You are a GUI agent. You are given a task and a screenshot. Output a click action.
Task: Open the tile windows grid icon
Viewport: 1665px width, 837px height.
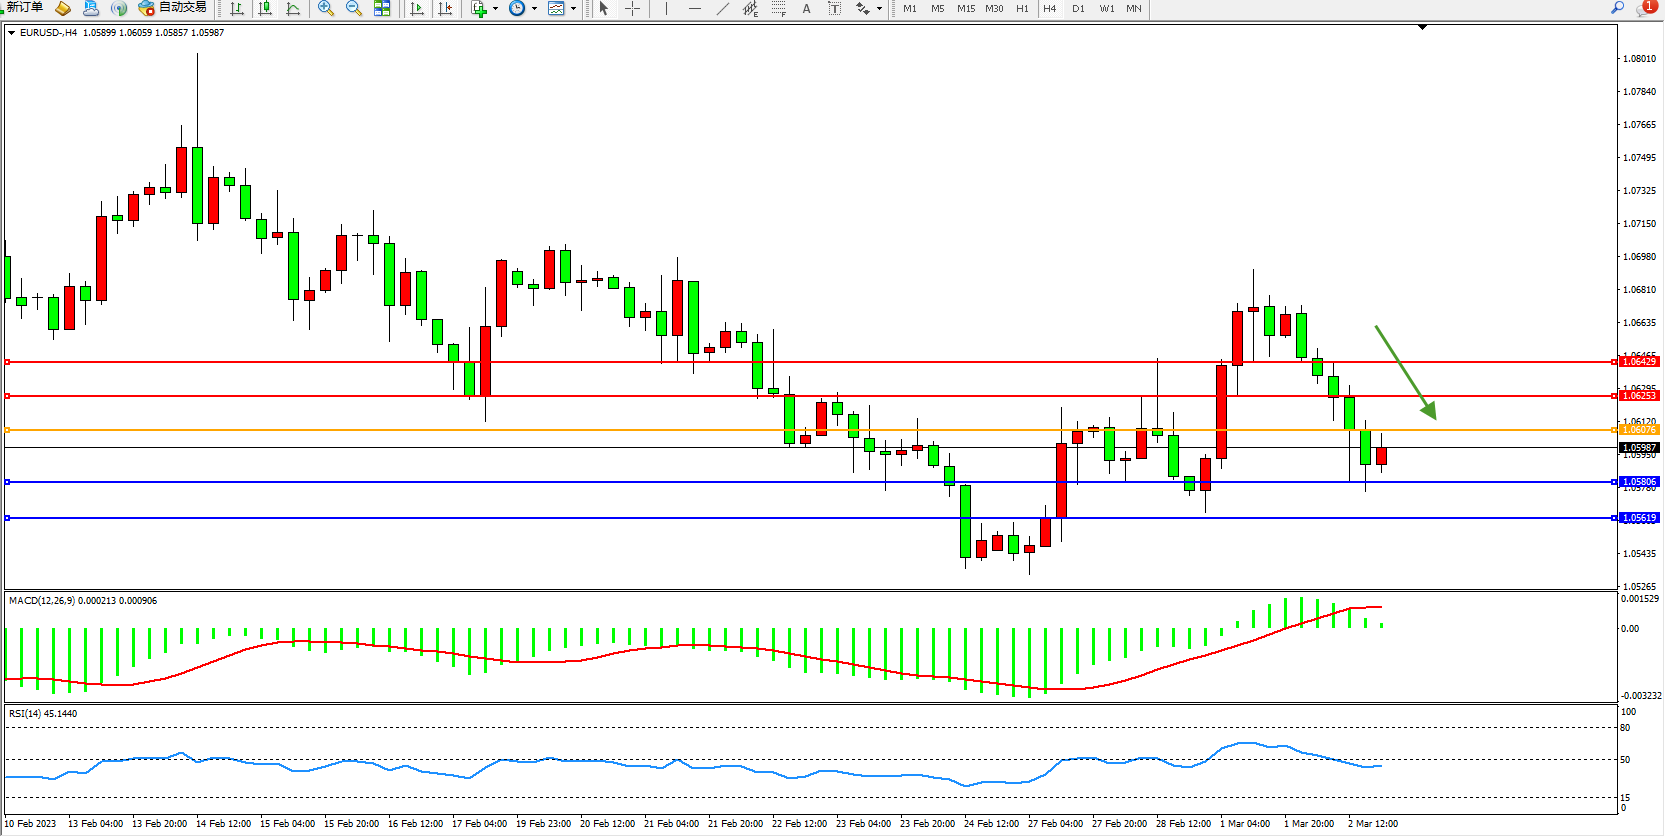(382, 8)
